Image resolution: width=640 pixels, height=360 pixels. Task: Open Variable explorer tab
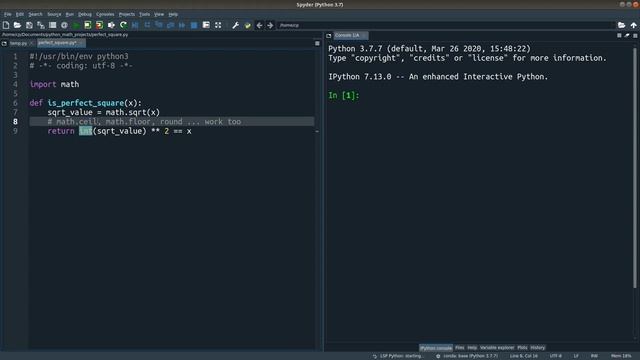pos(497,348)
